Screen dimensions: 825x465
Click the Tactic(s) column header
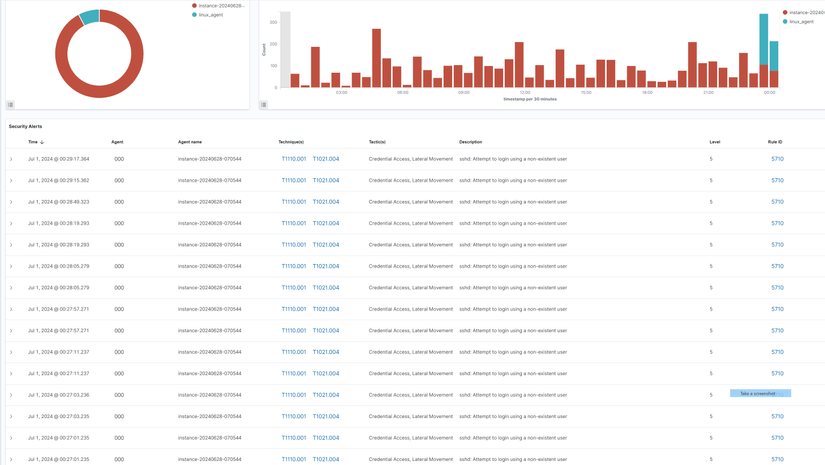pos(377,142)
